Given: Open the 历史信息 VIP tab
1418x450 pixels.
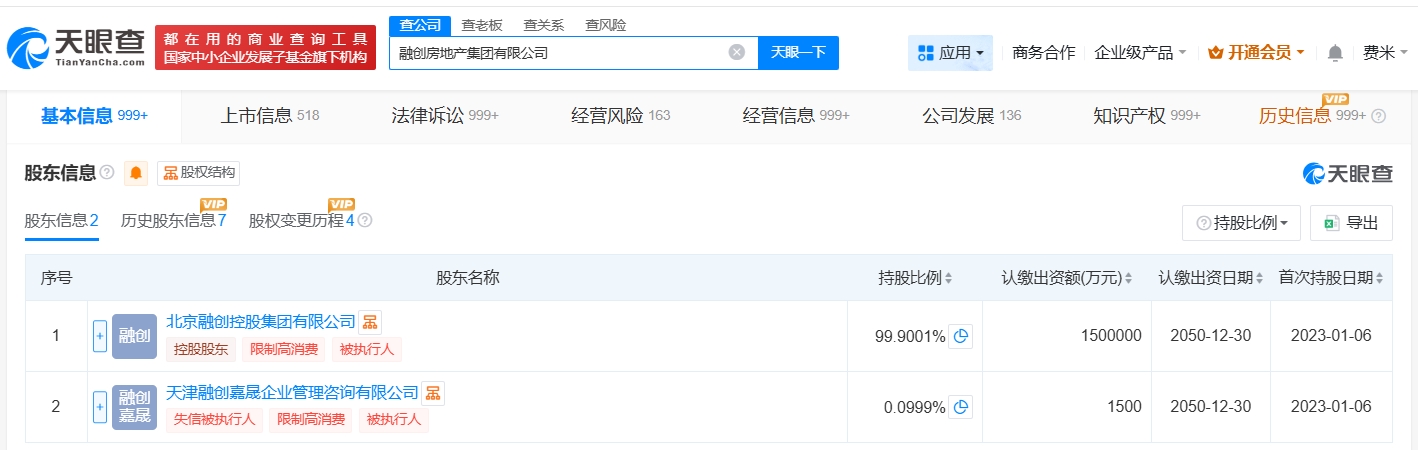Looking at the screenshot, I should (1312, 116).
